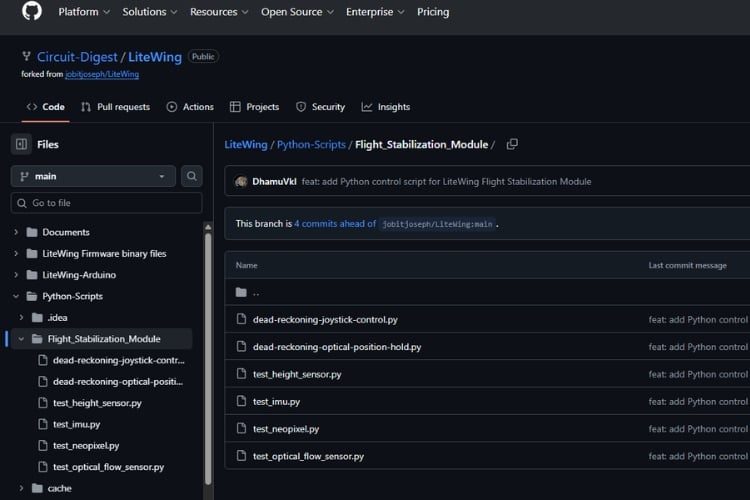750x500 pixels.
Task: Open the Projects tab
Action: pos(254,107)
